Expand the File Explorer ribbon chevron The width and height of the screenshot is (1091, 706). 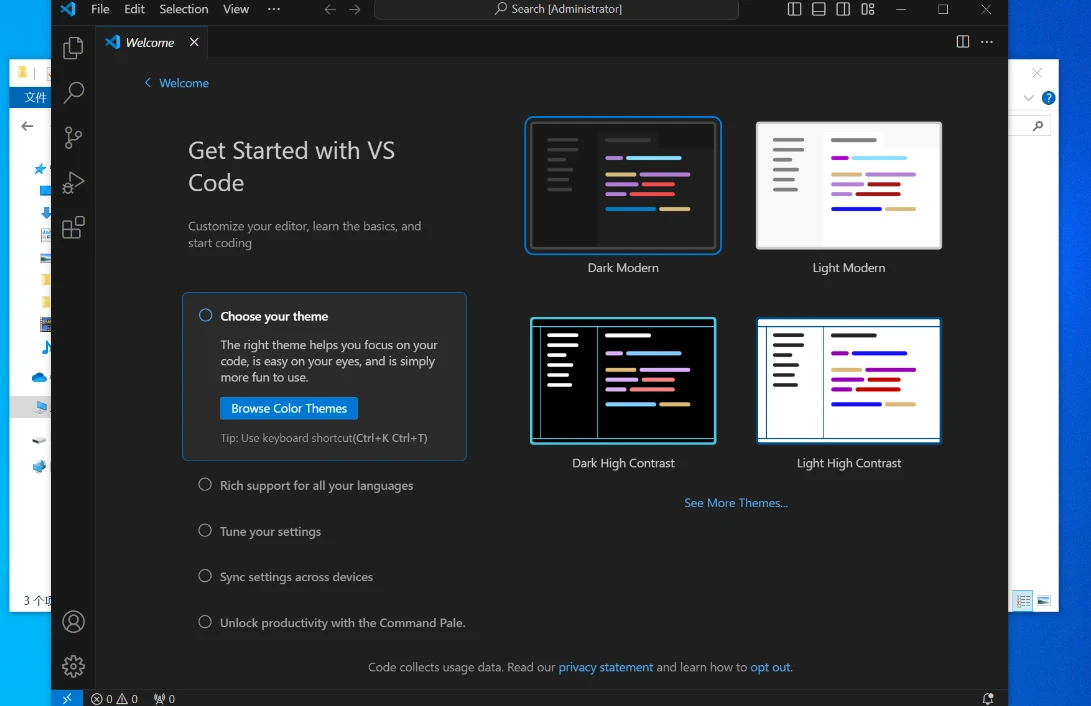pyautogui.click(x=1028, y=98)
